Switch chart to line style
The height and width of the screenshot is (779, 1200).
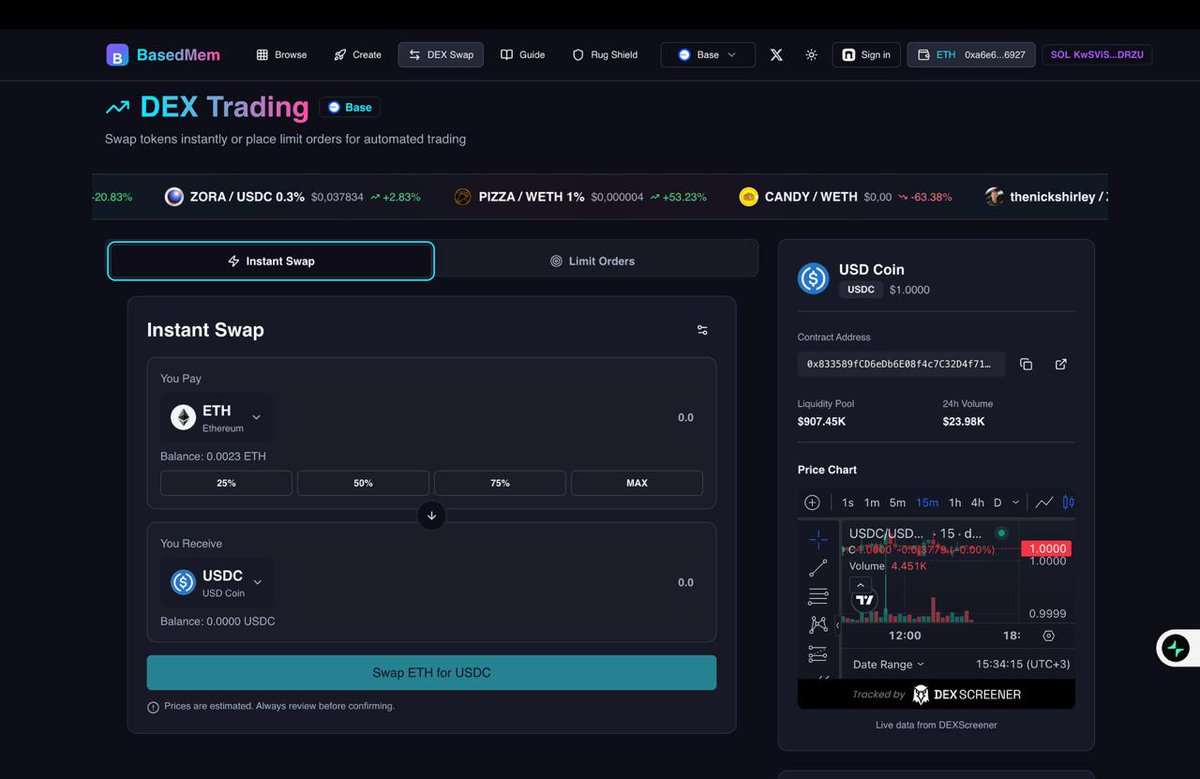coord(1044,502)
